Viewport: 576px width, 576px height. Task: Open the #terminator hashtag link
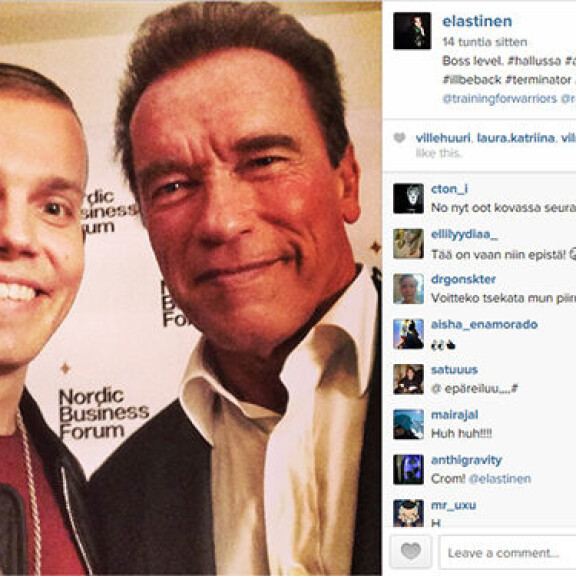pyautogui.click(x=538, y=80)
